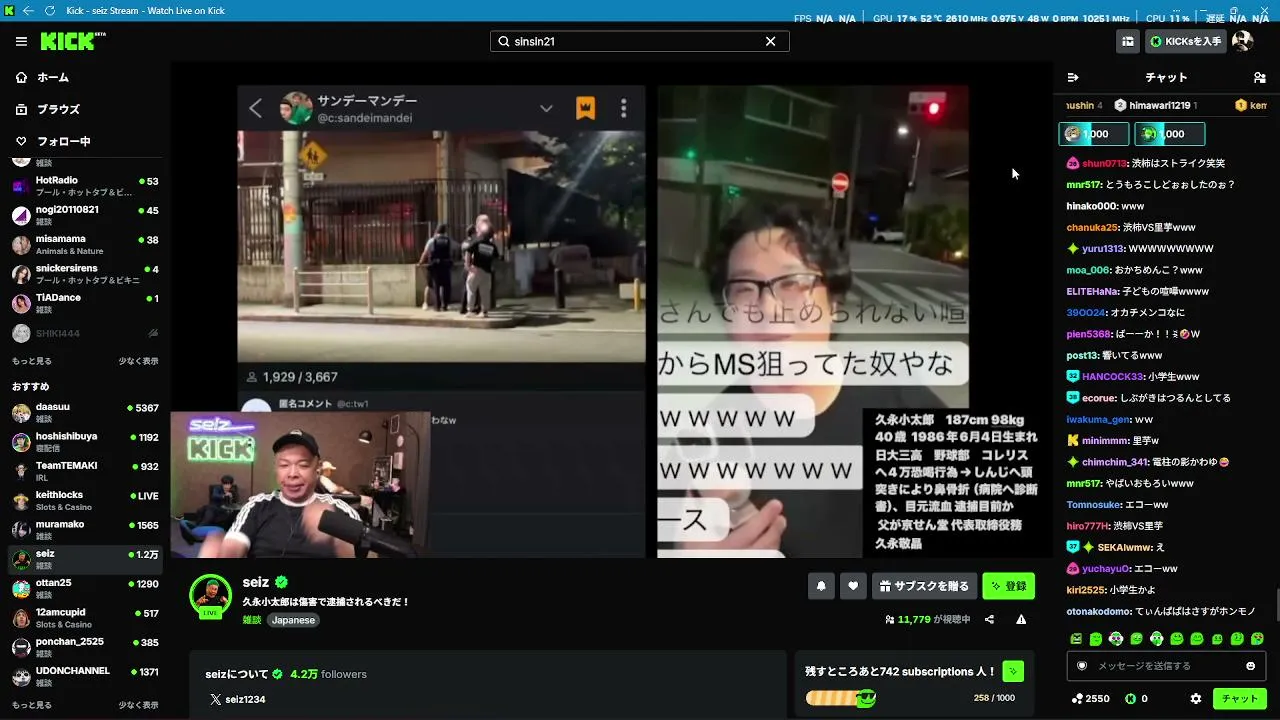
Task: Click himawari1219 in gift leaderboard
Action: pos(1160,105)
